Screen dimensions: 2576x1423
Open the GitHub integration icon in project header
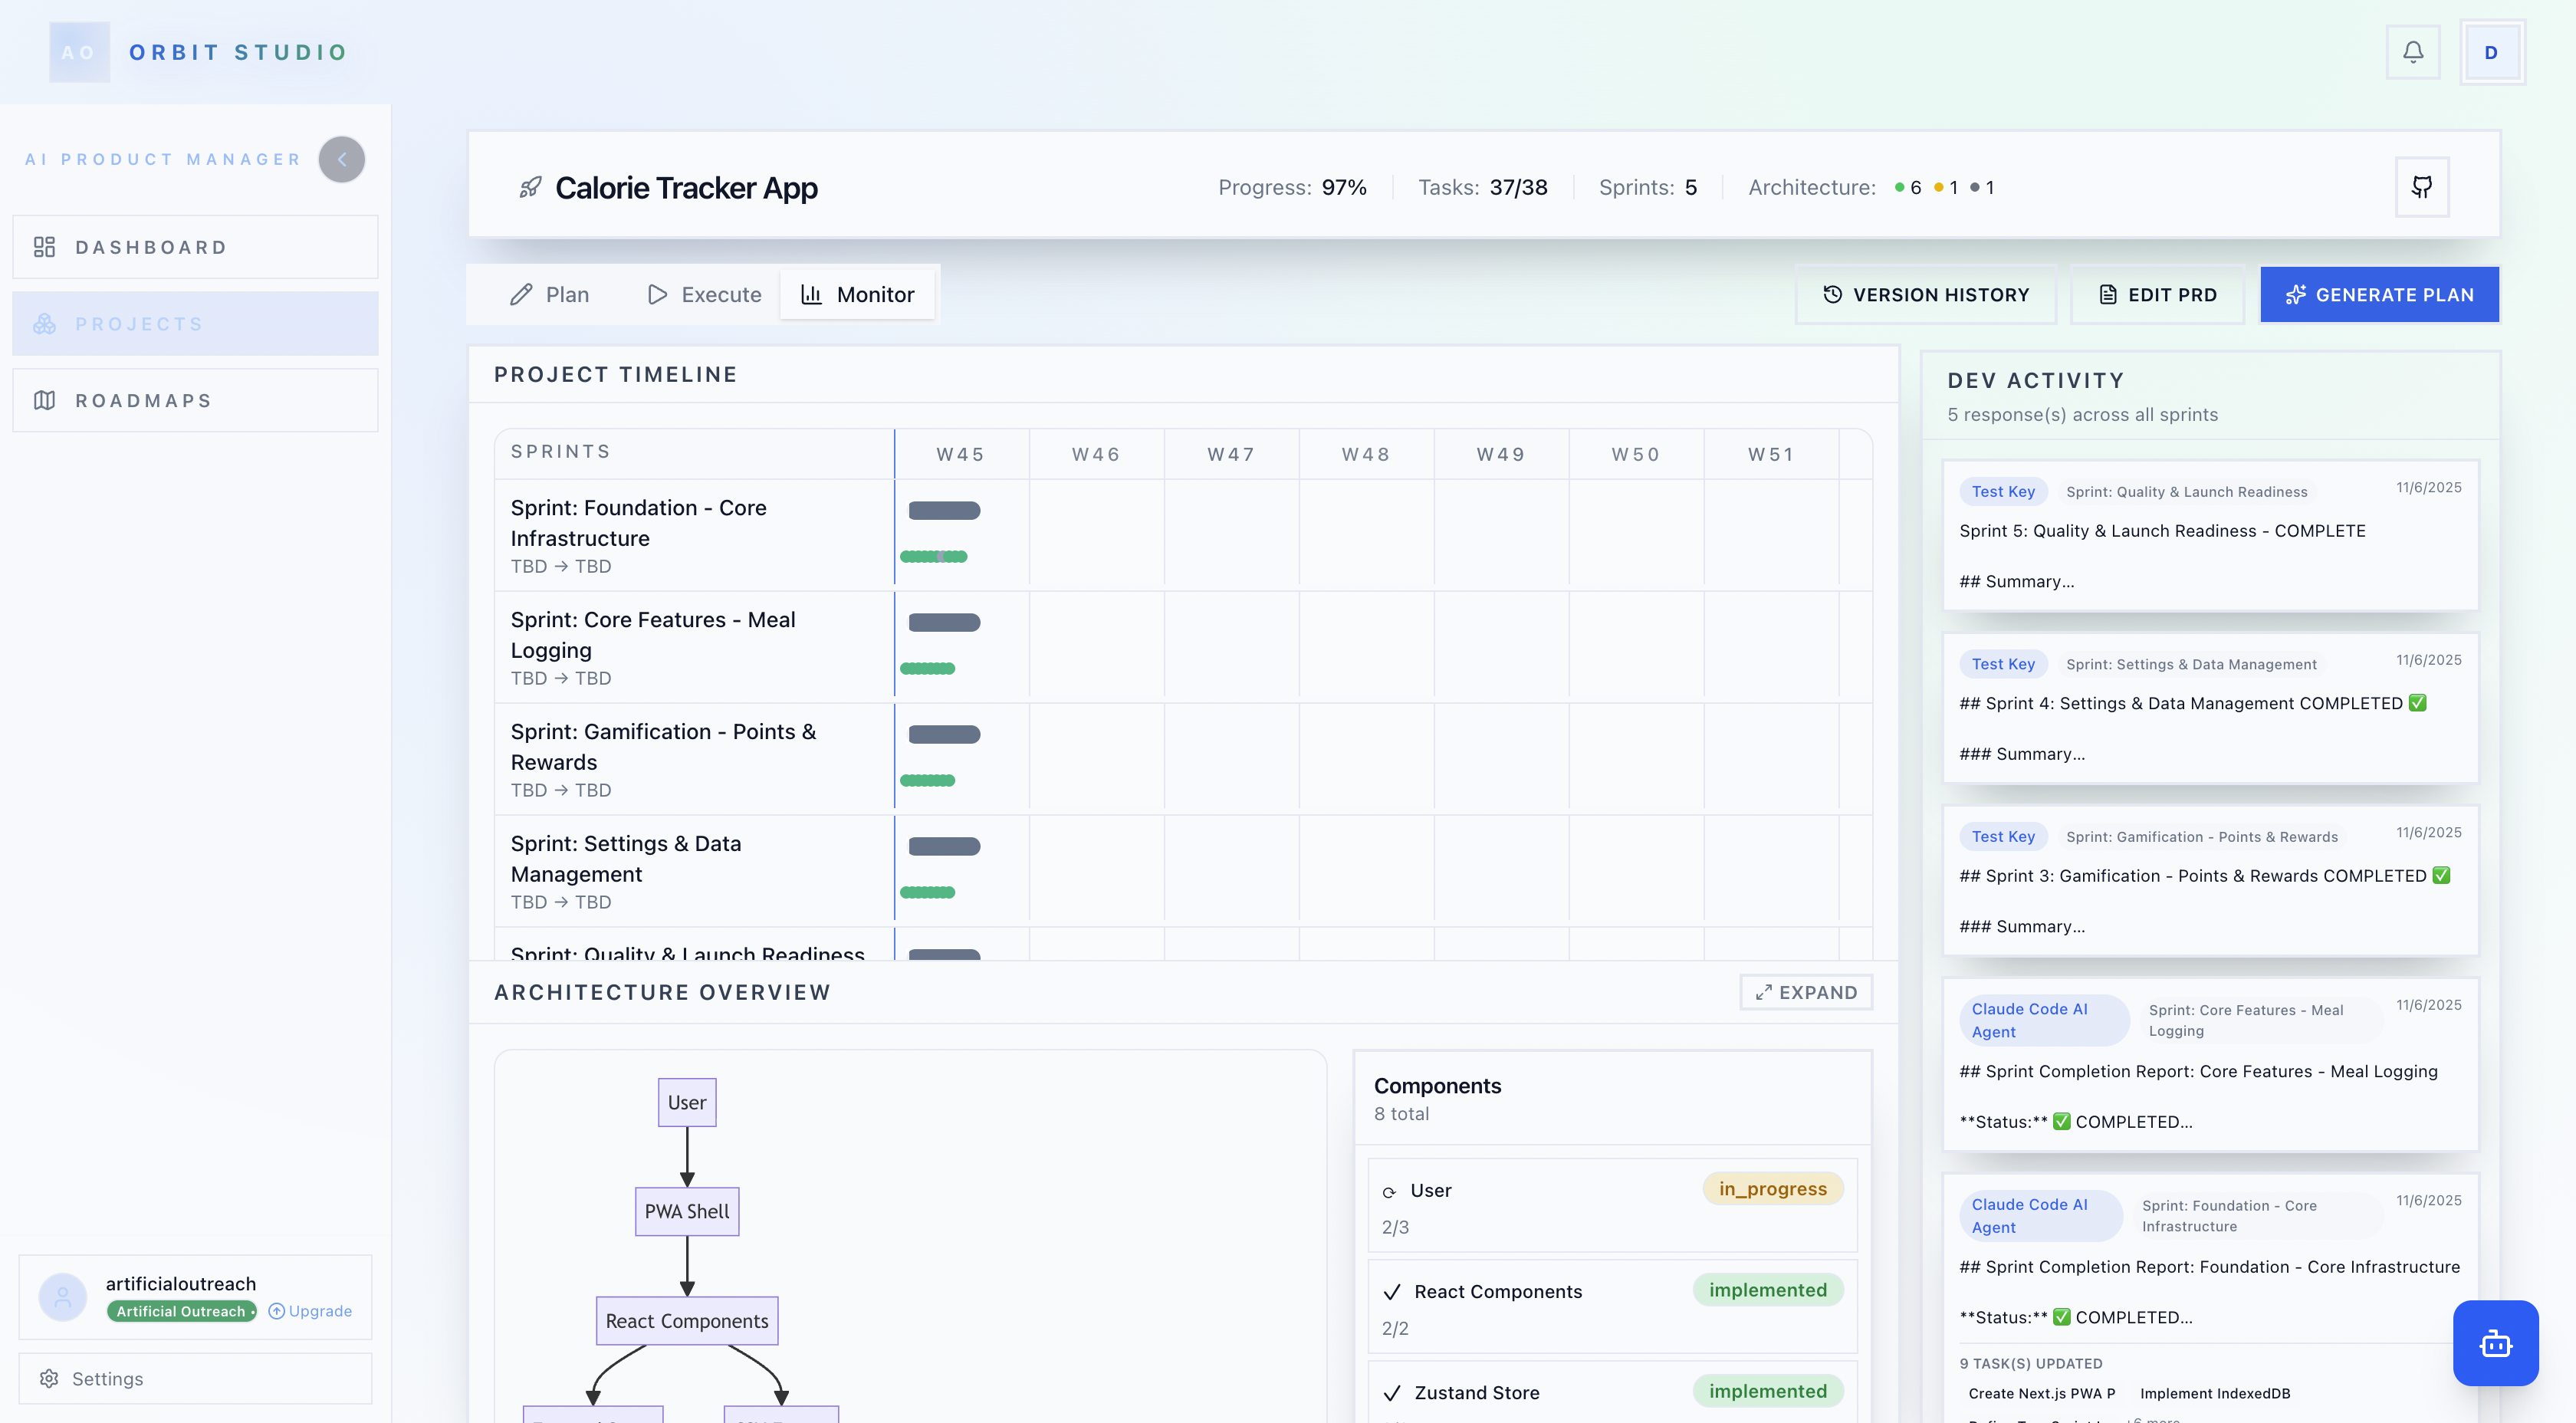[x=2422, y=187]
